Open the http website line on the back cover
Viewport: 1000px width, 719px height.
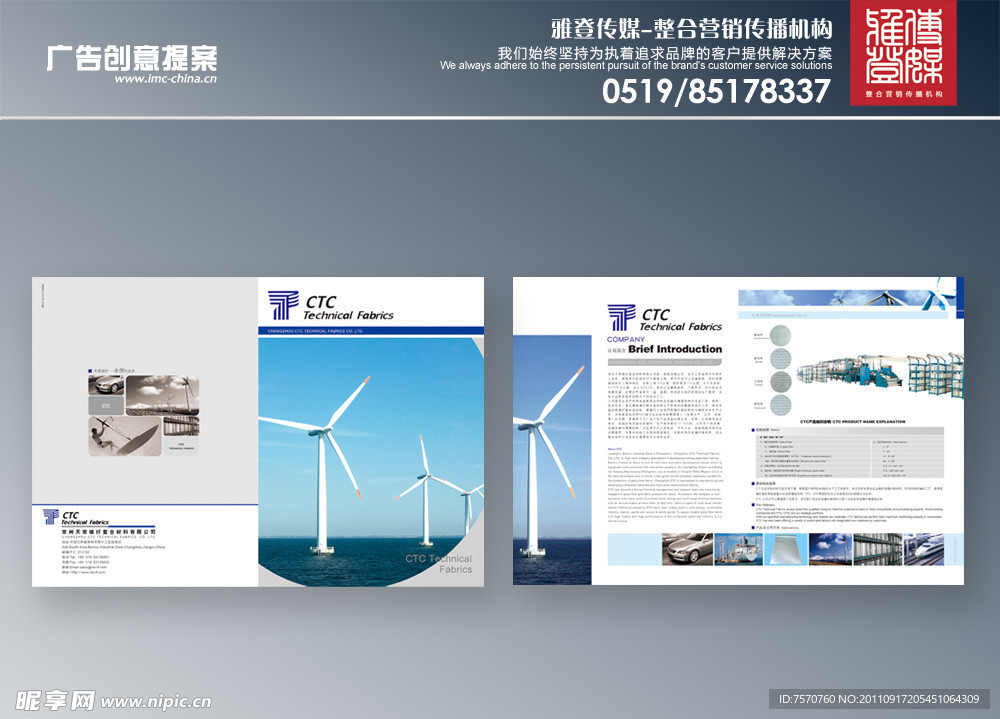point(84,572)
